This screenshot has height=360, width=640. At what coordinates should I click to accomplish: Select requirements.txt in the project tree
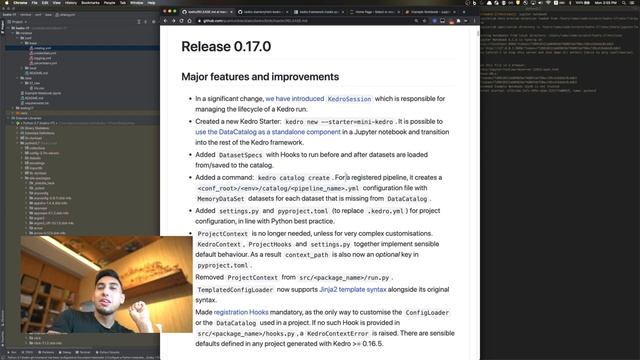tap(36, 103)
